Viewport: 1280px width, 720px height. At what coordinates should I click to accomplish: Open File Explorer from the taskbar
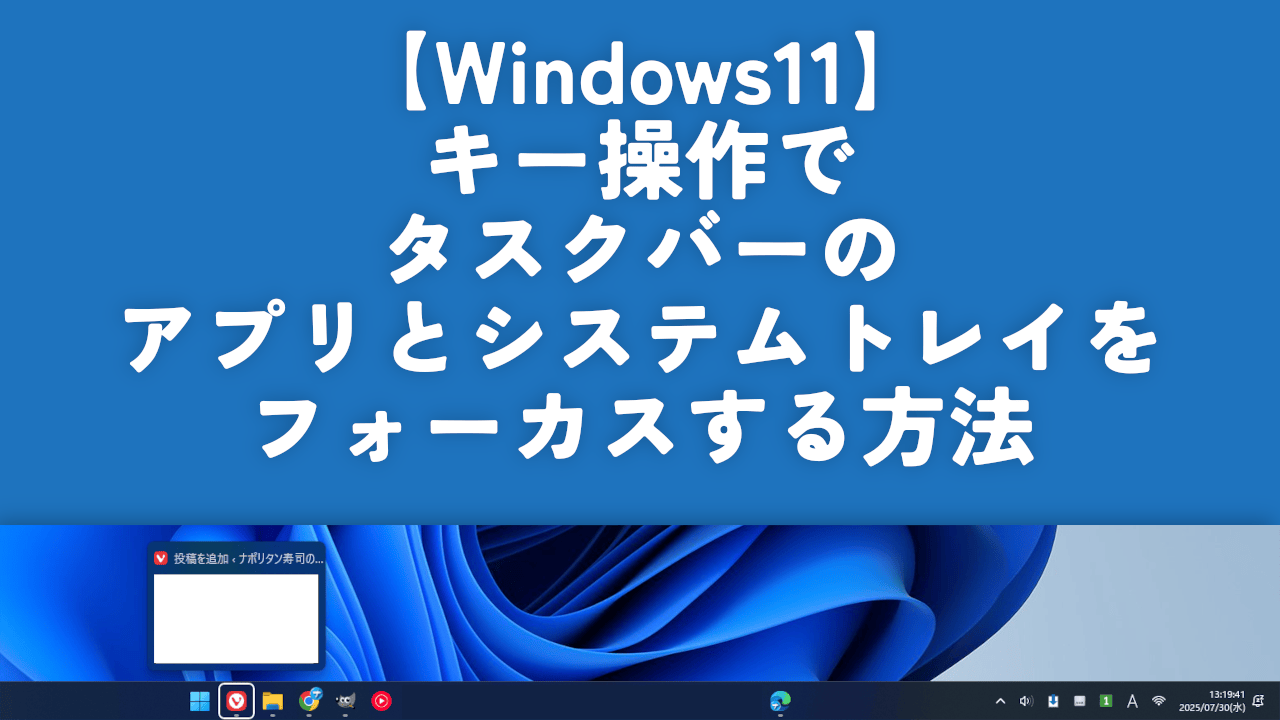(272, 701)
